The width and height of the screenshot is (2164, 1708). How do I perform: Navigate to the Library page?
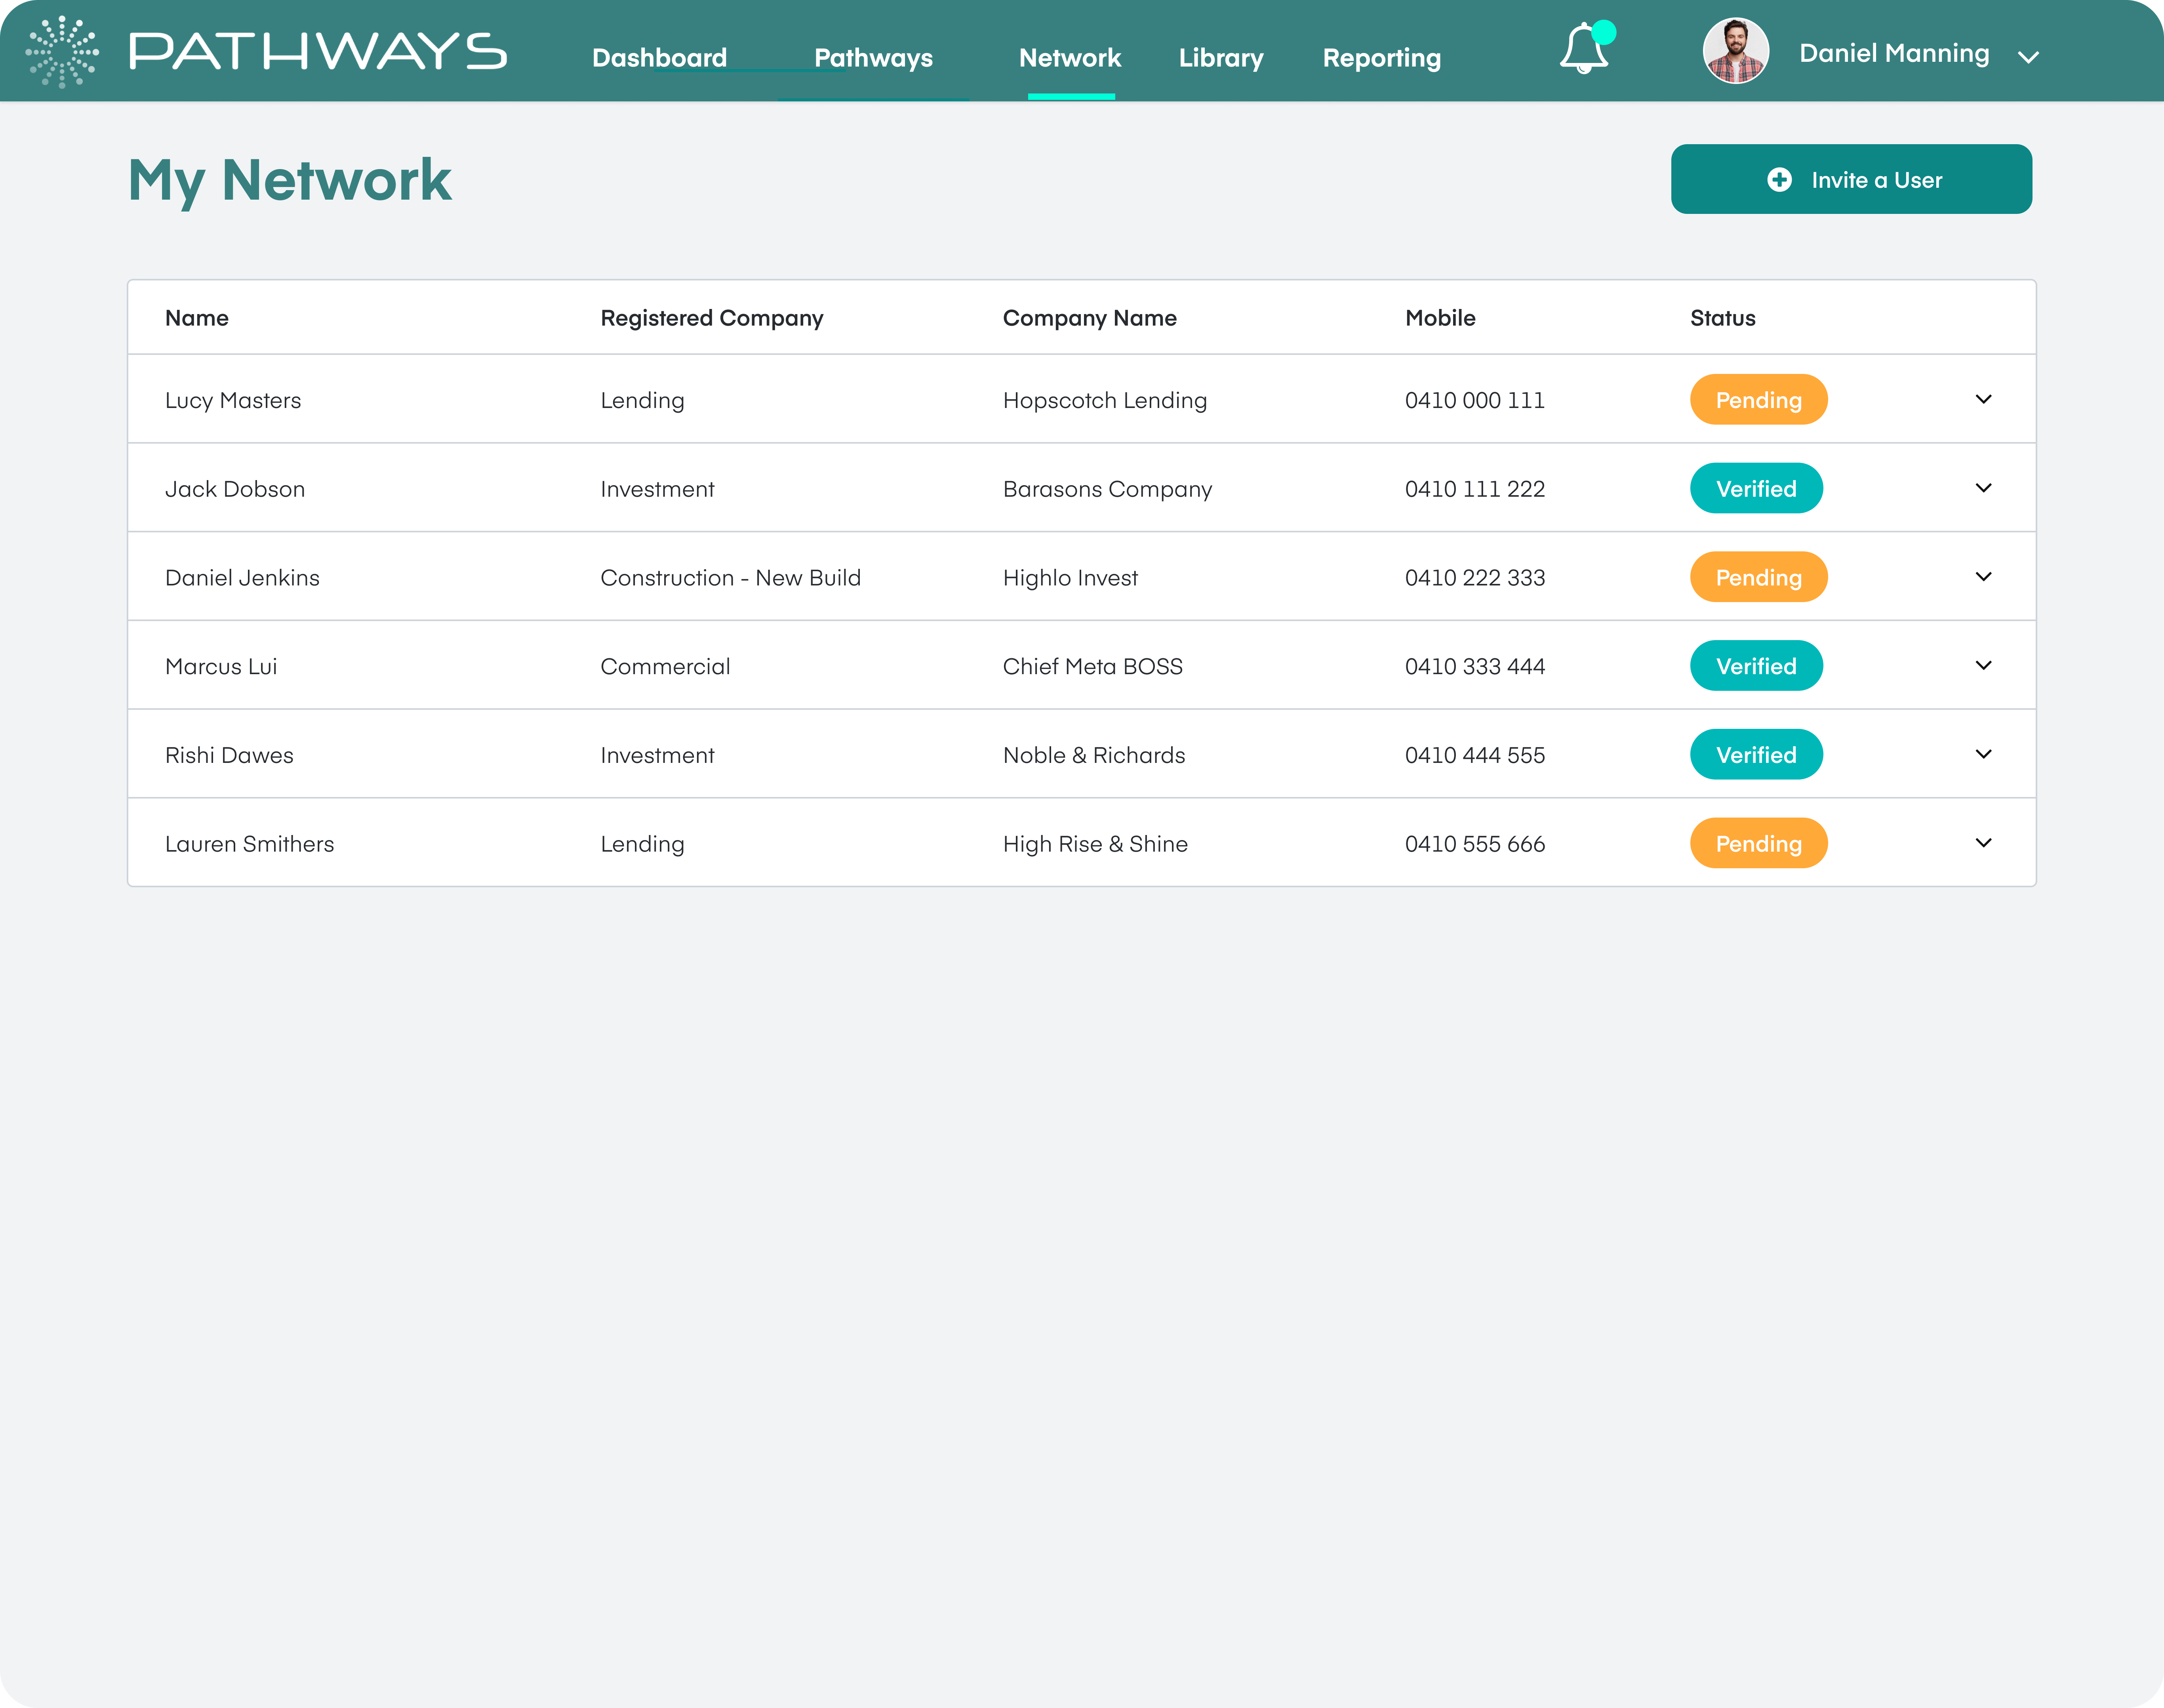(1221, 58)
